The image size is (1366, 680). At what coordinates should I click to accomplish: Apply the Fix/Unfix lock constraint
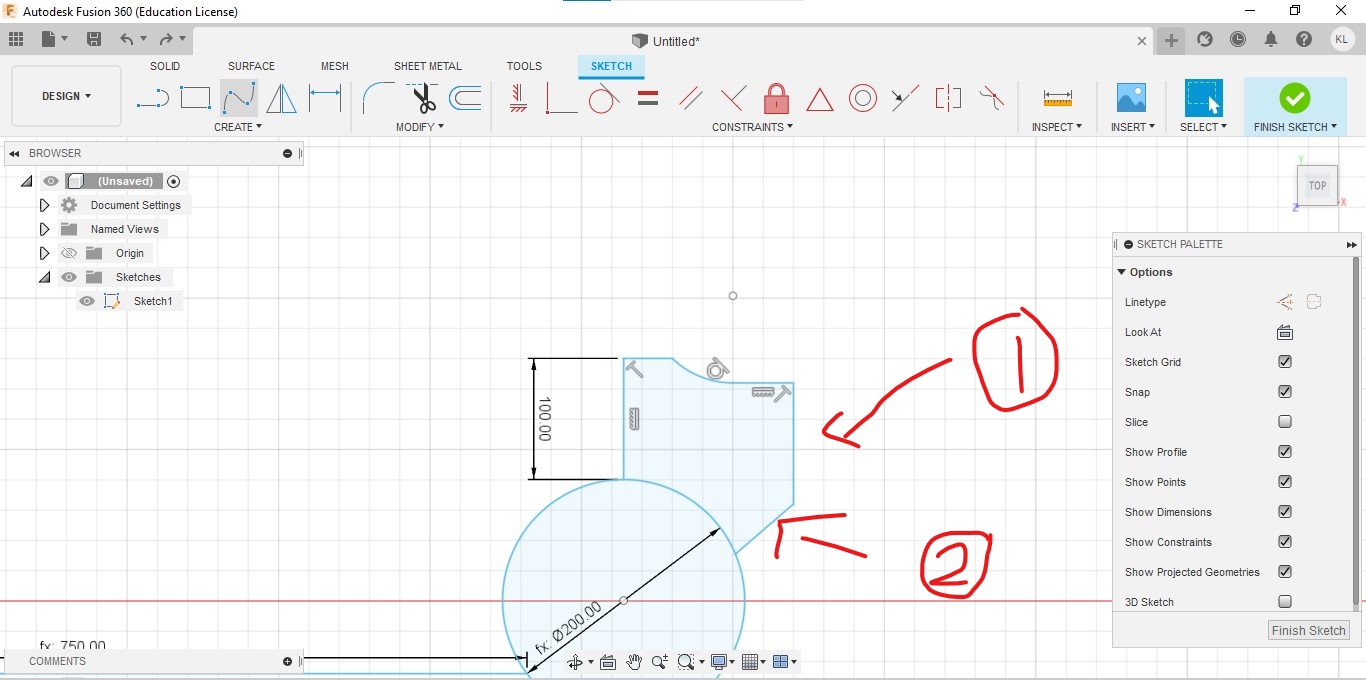[x=776, y=98]
